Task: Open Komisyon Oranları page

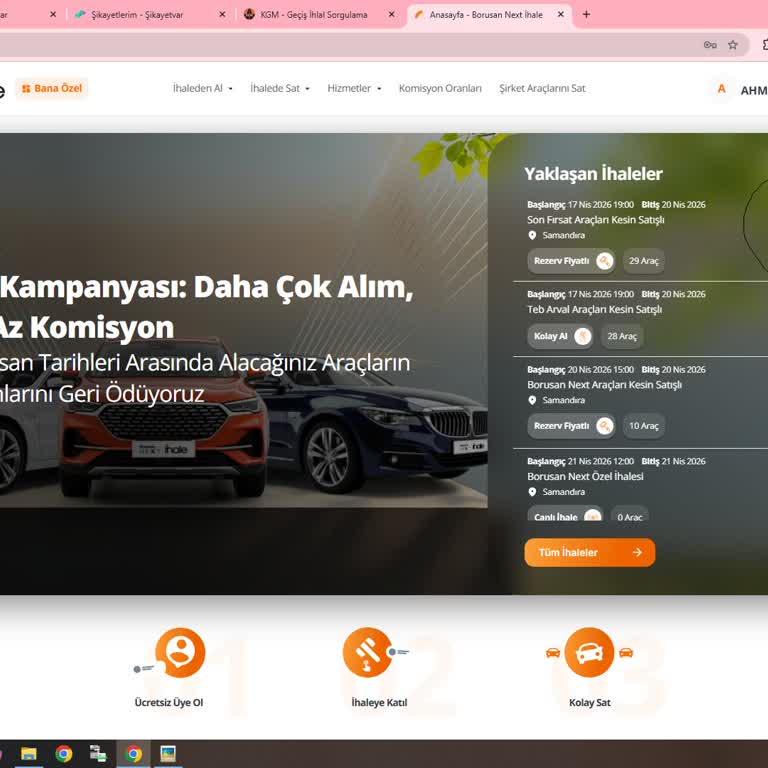Action: point(440,89)
